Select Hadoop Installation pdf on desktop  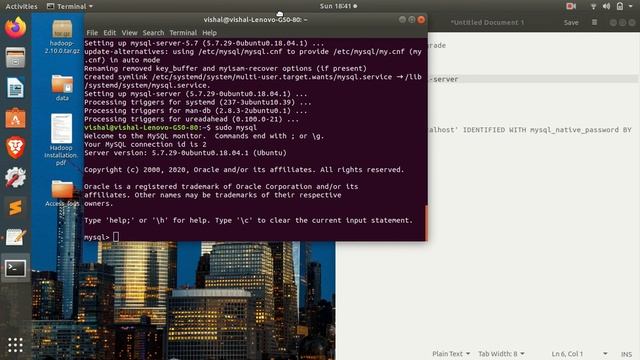[x=61, y=140]
